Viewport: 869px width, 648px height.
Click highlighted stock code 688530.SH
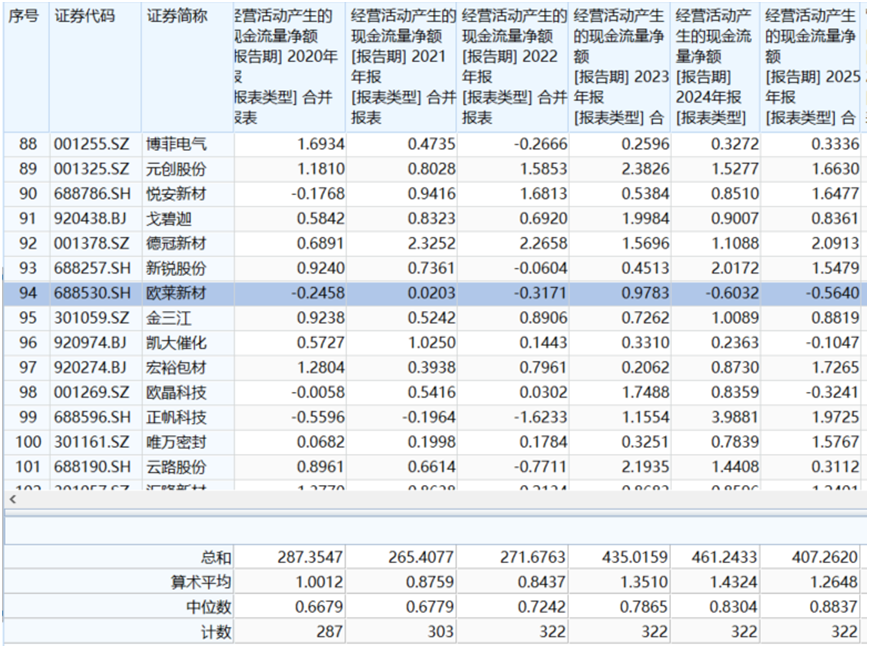click(x=92, y=293)
